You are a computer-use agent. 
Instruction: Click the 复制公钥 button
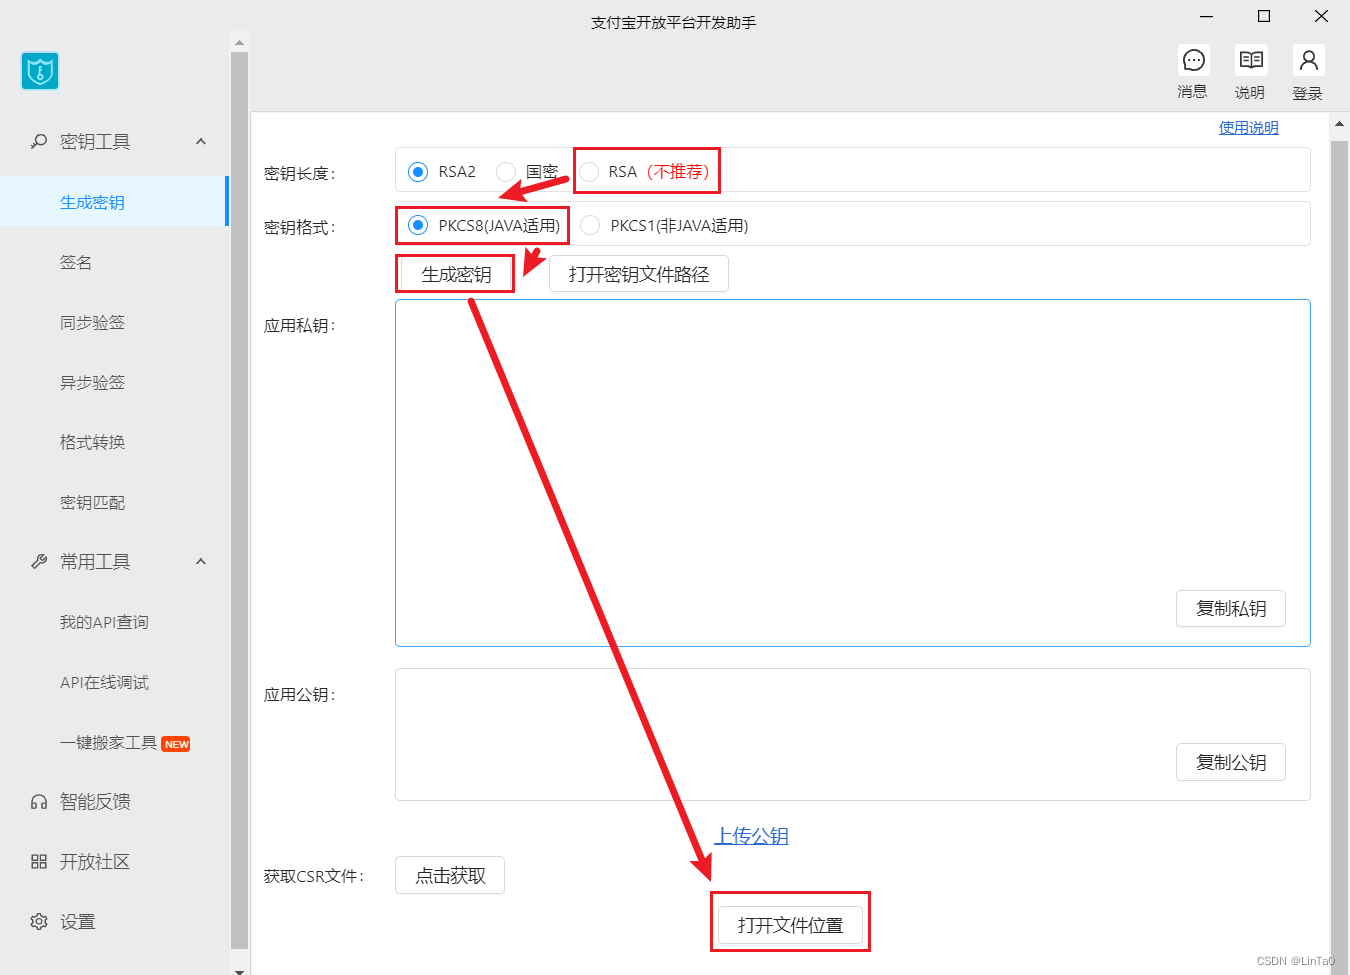coord(1231,762)
